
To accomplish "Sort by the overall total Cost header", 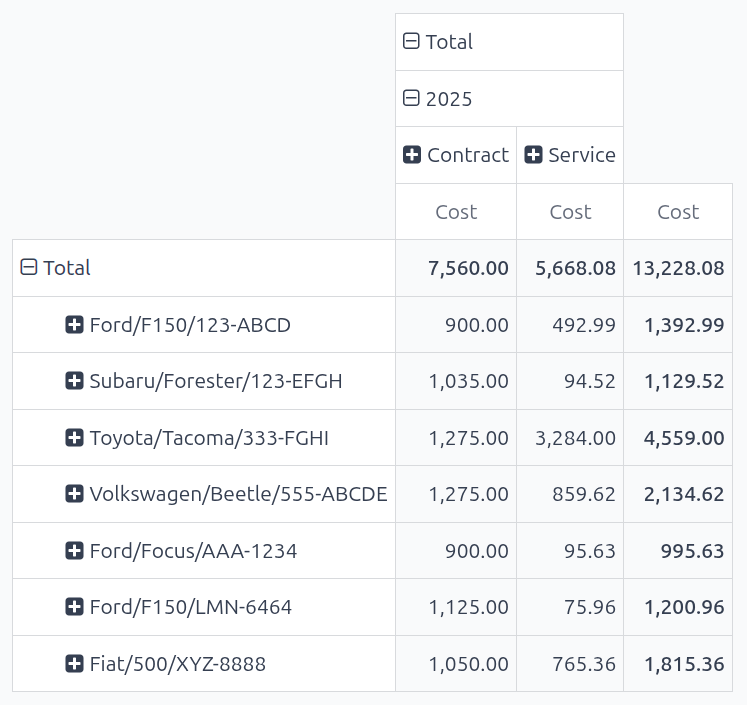I will (x=678, y=212).
